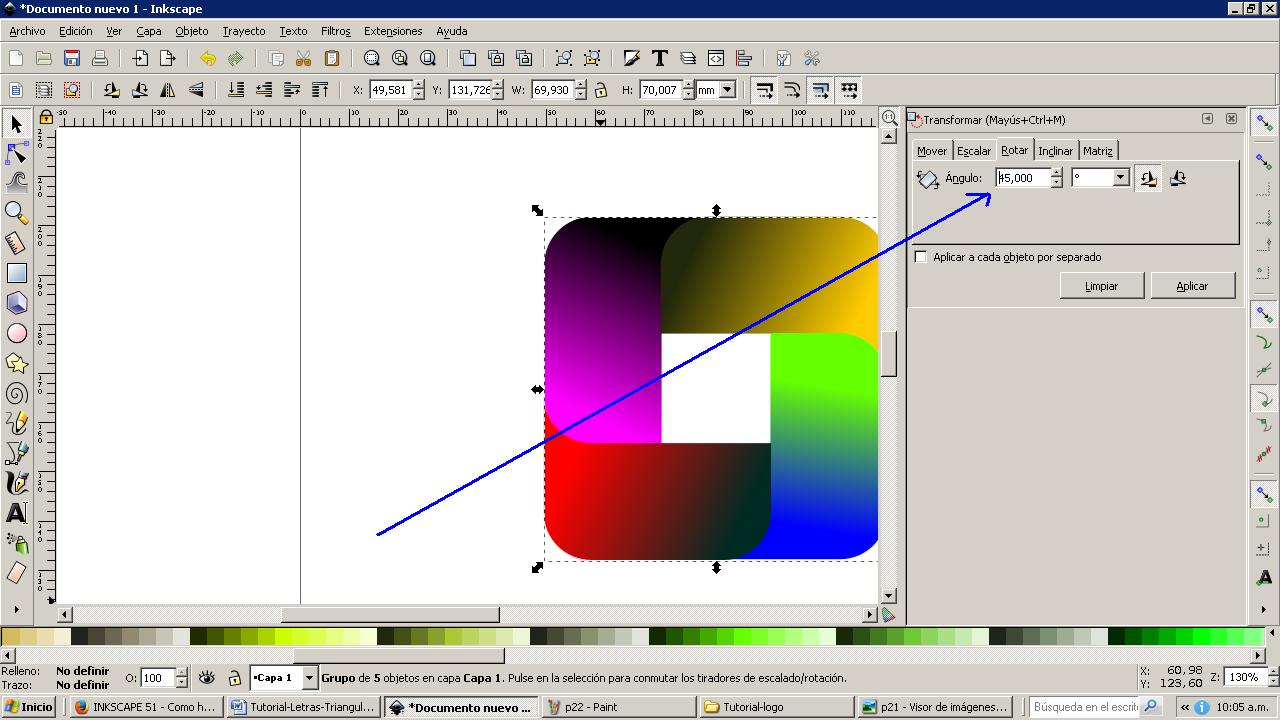
Task: Toggle move gradients with object button
Action: [x=821, y=90]
